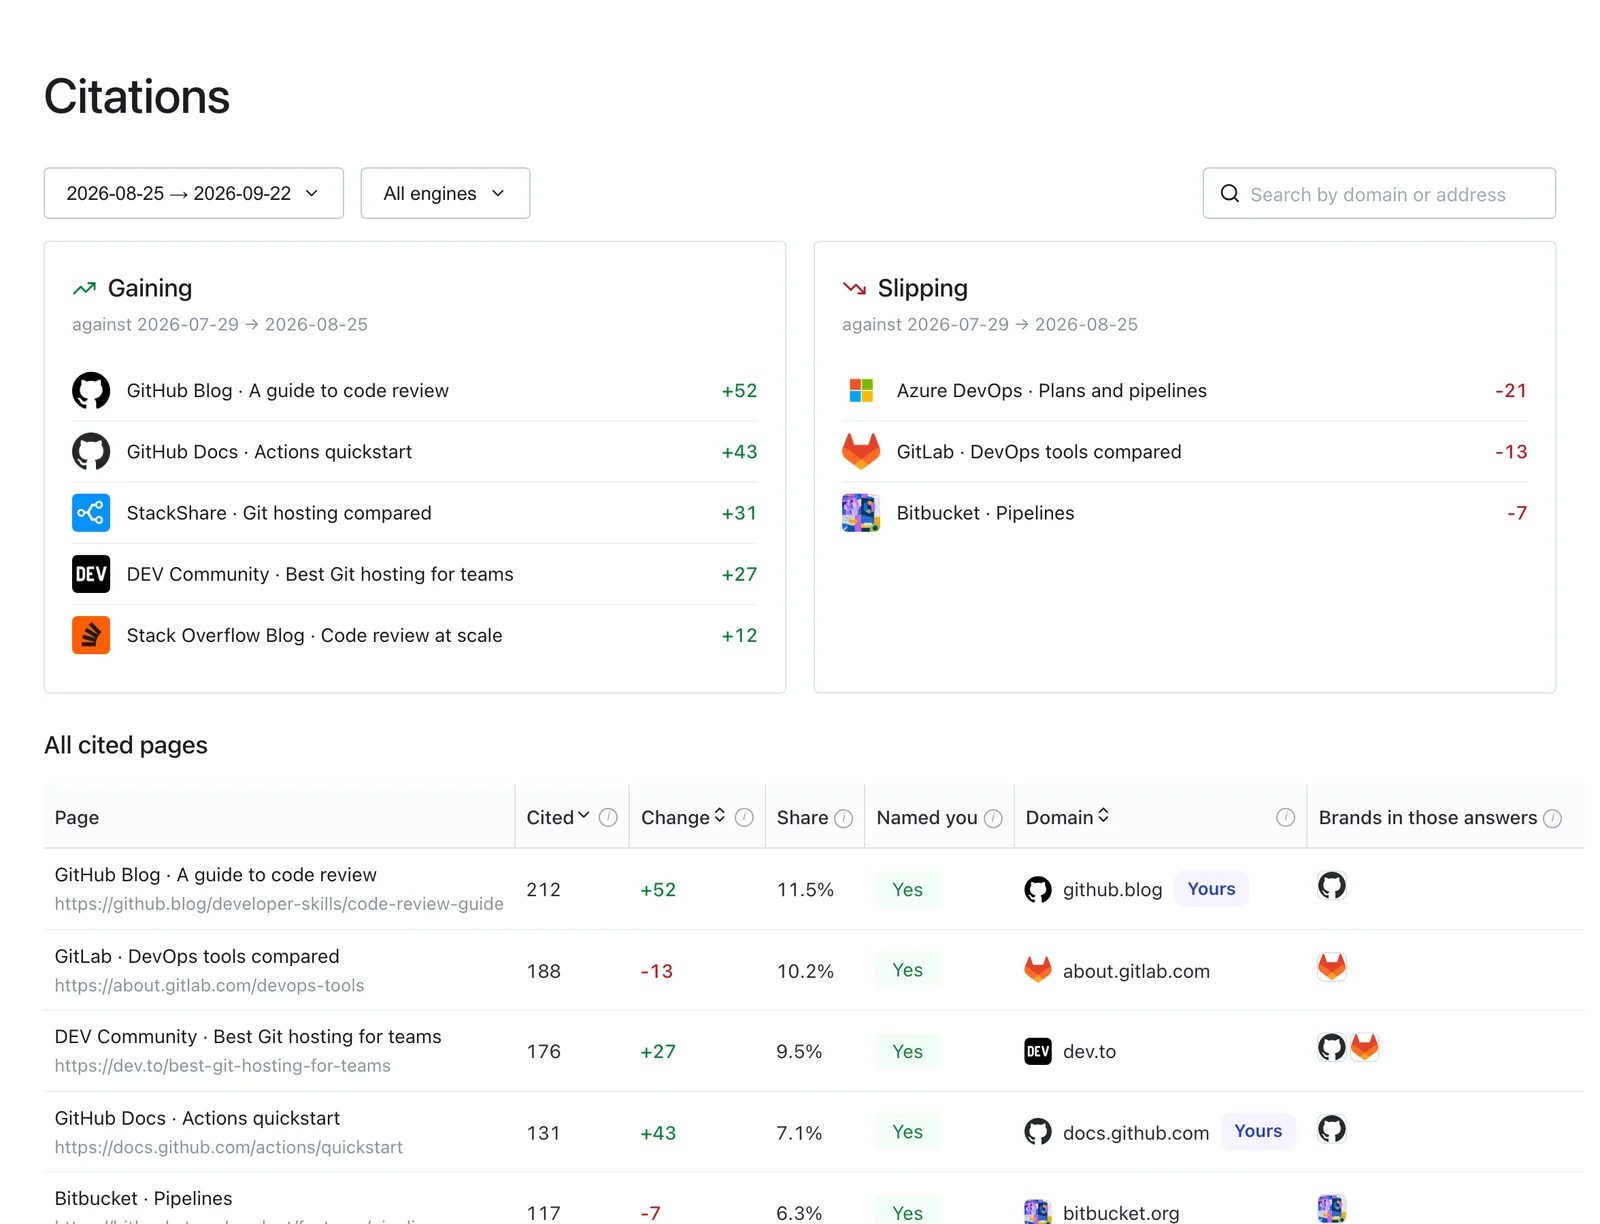The height and width of the screenshot is (1224, 1600).
Task: Show info tooltip for Share column
Action: (x=843, y=818)
